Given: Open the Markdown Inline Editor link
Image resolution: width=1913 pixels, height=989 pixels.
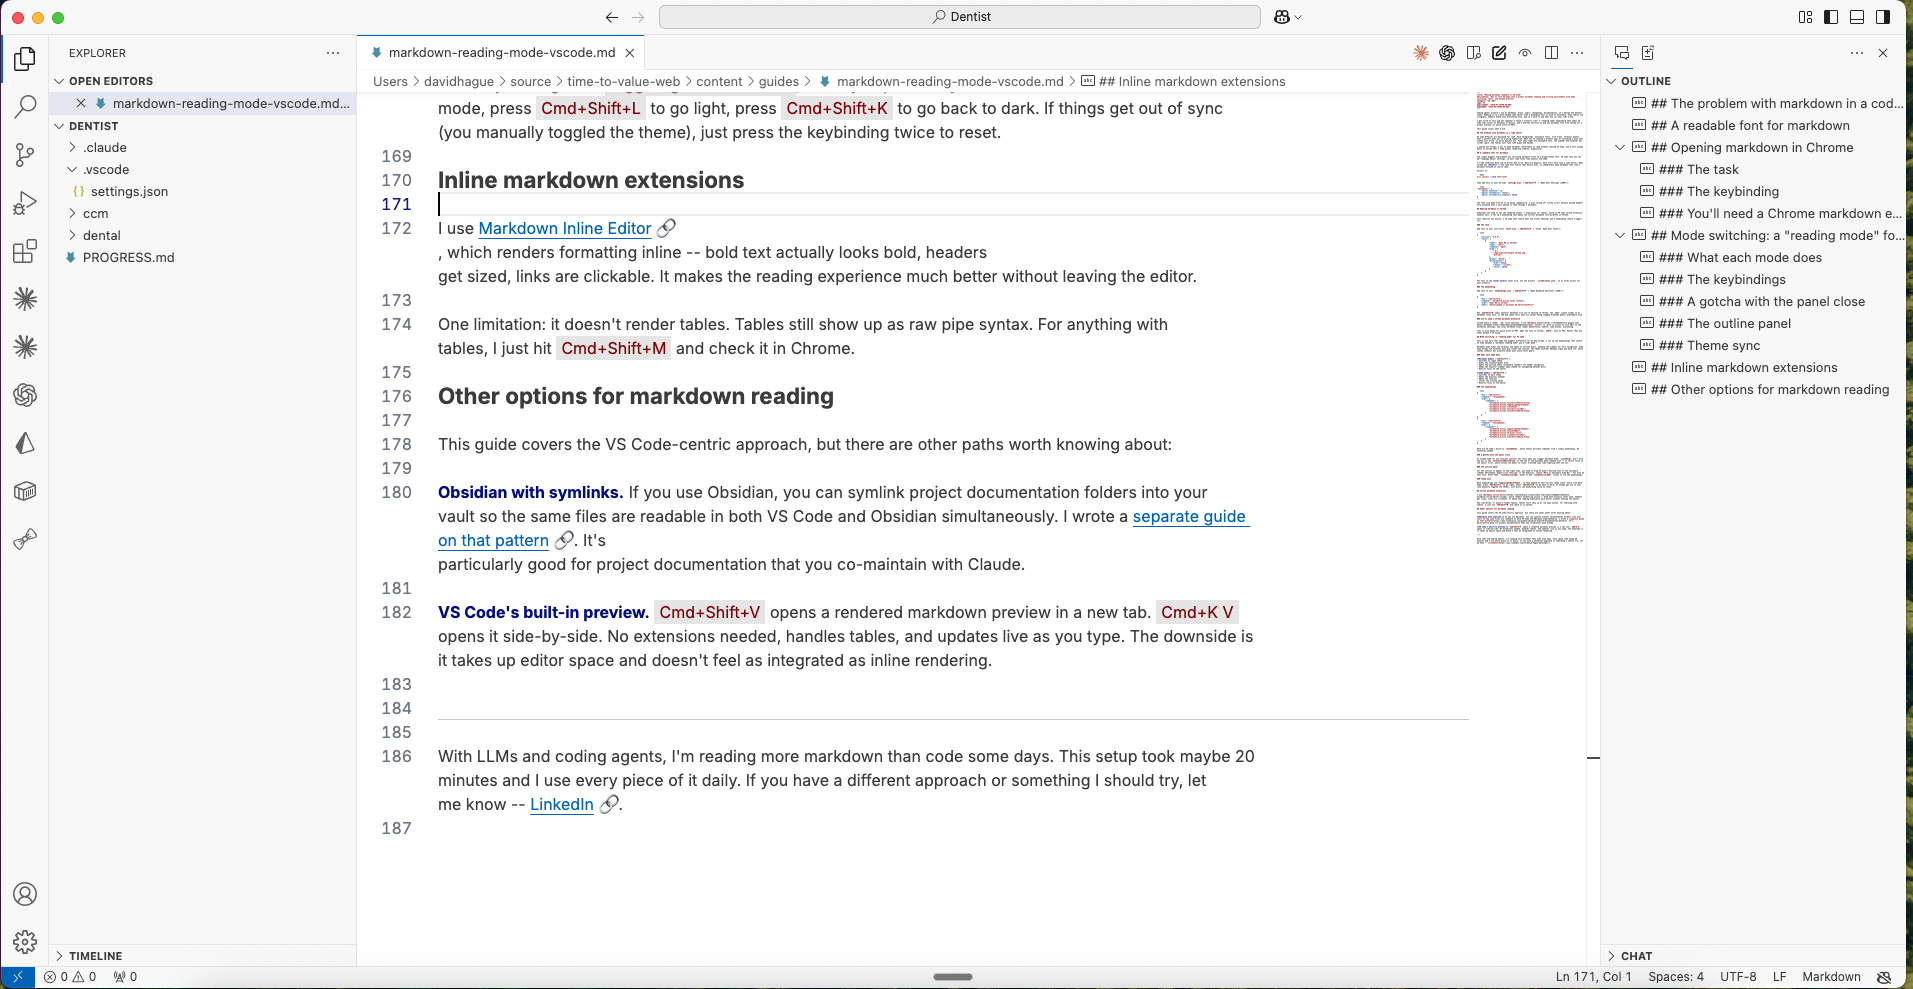Looking at the screenshot, I should coord(564,228).
